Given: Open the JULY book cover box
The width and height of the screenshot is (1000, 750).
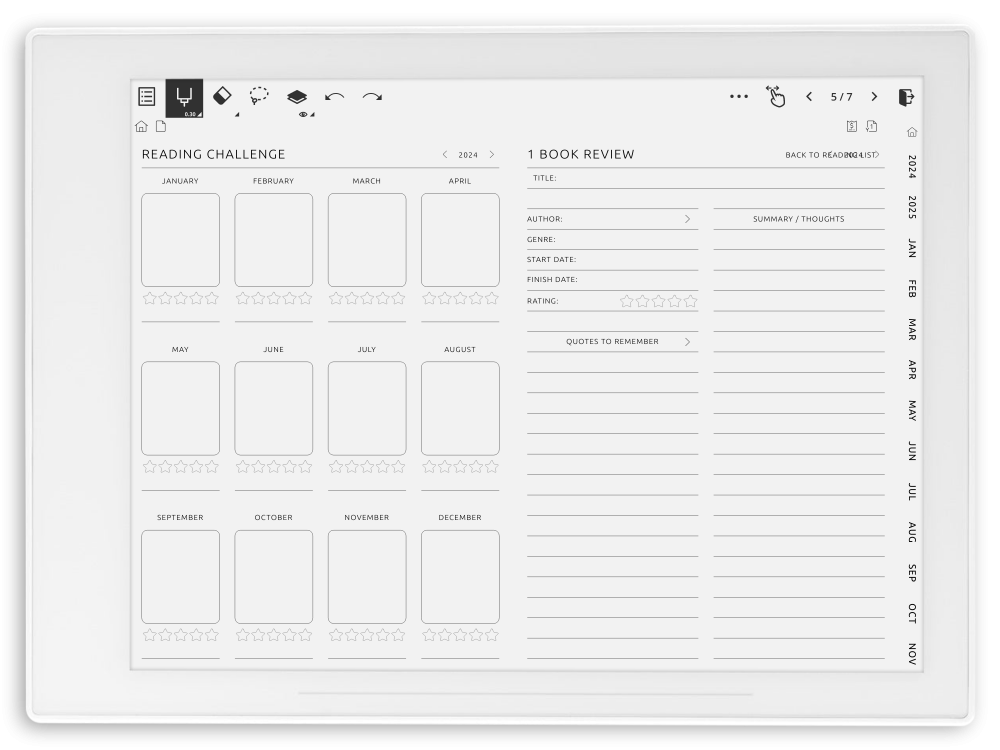Looking at the screenshot, I should 367,408.
